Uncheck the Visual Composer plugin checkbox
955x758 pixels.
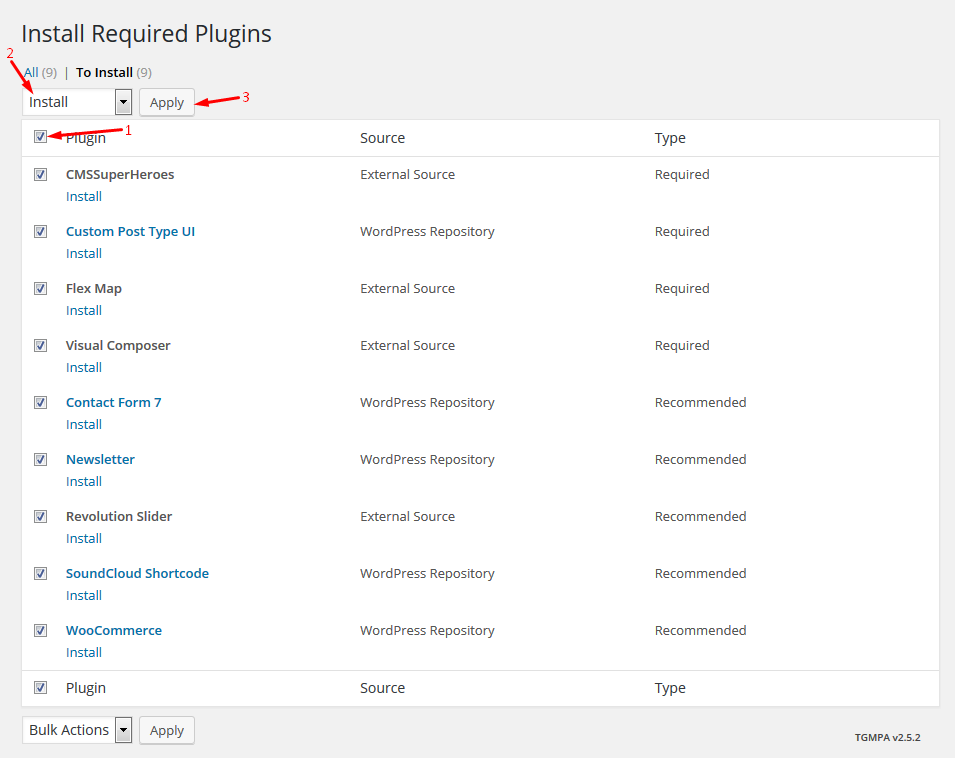click(x=40, y=346)
